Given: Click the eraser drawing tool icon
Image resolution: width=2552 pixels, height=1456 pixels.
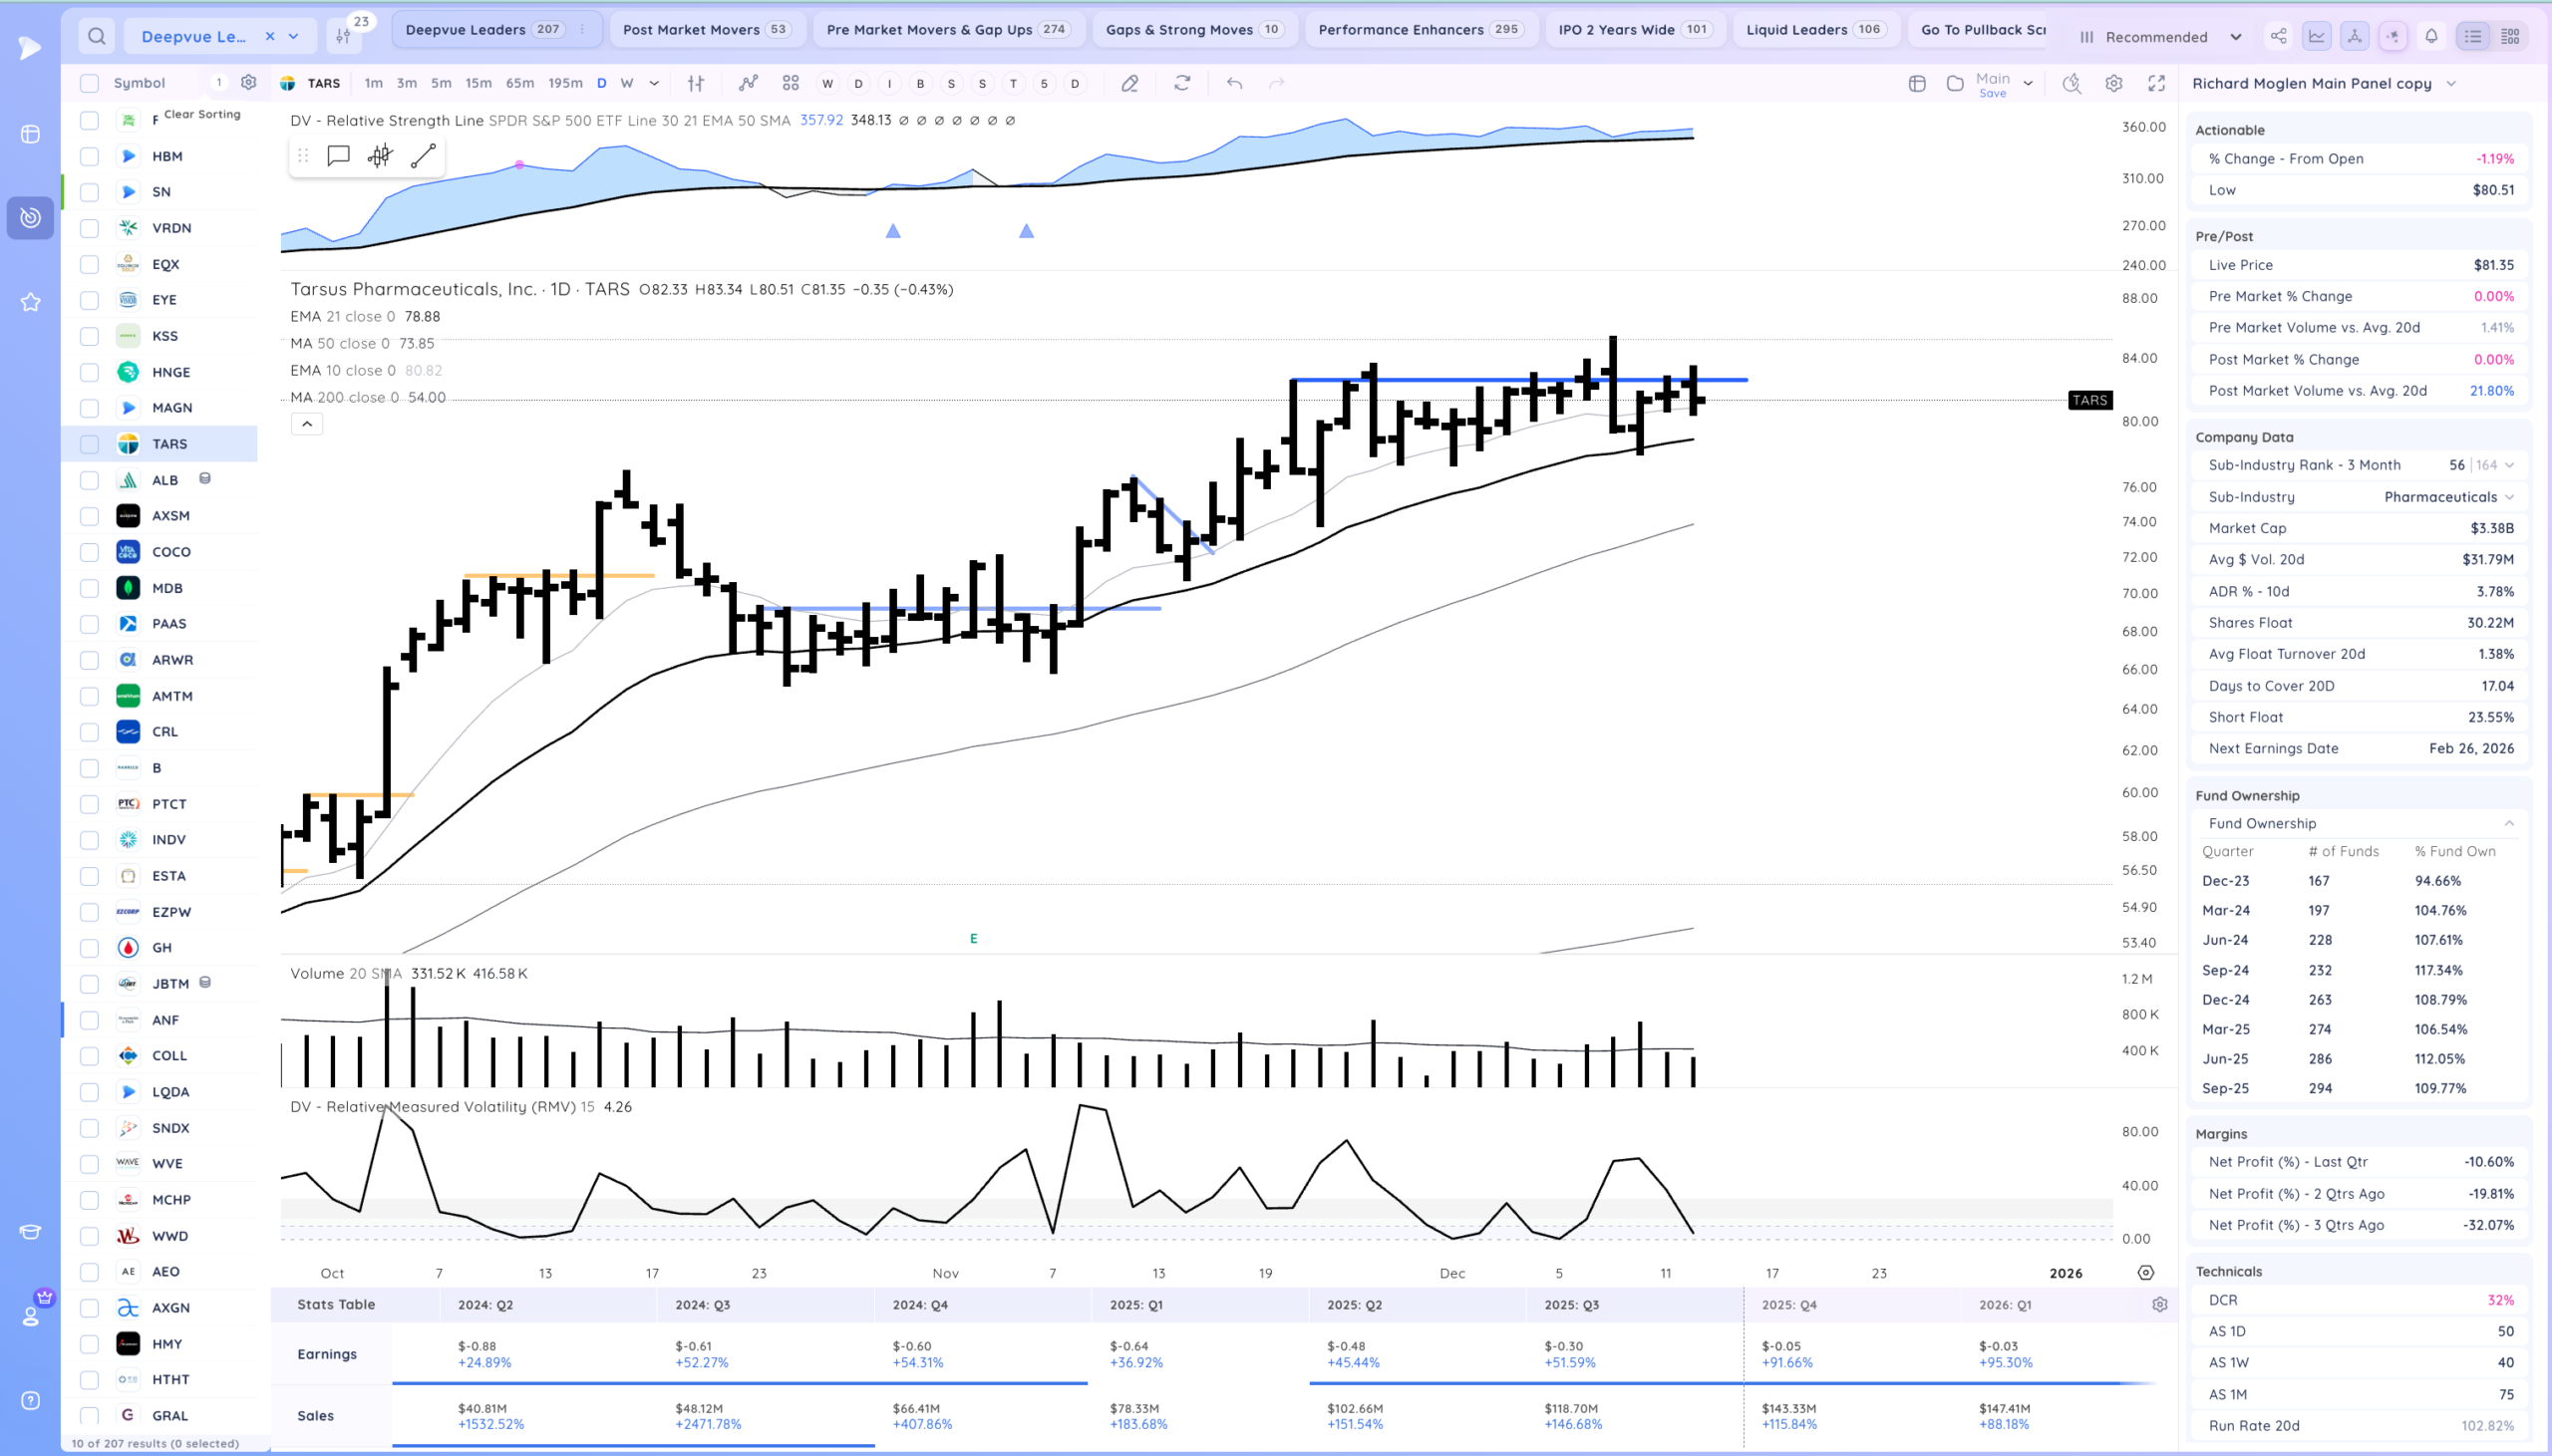Looking at the screenshot, I should [x=1130, y=83].
